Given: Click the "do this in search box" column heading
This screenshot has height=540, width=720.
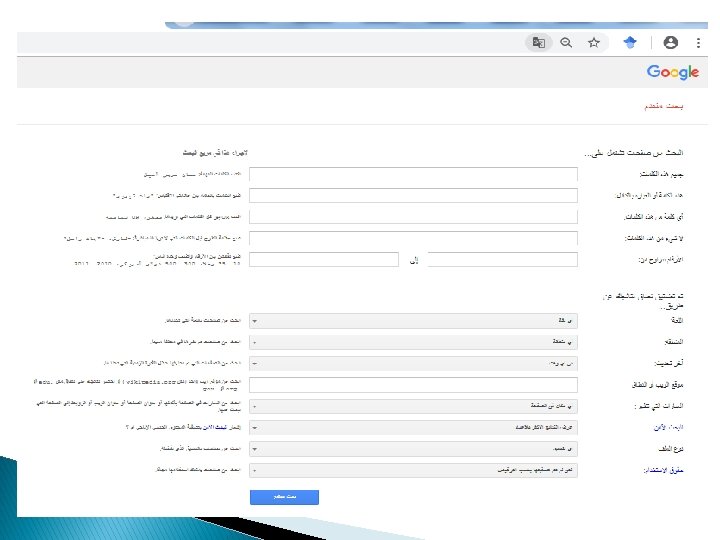Looking at the screenshot, I should pos(215,152).
